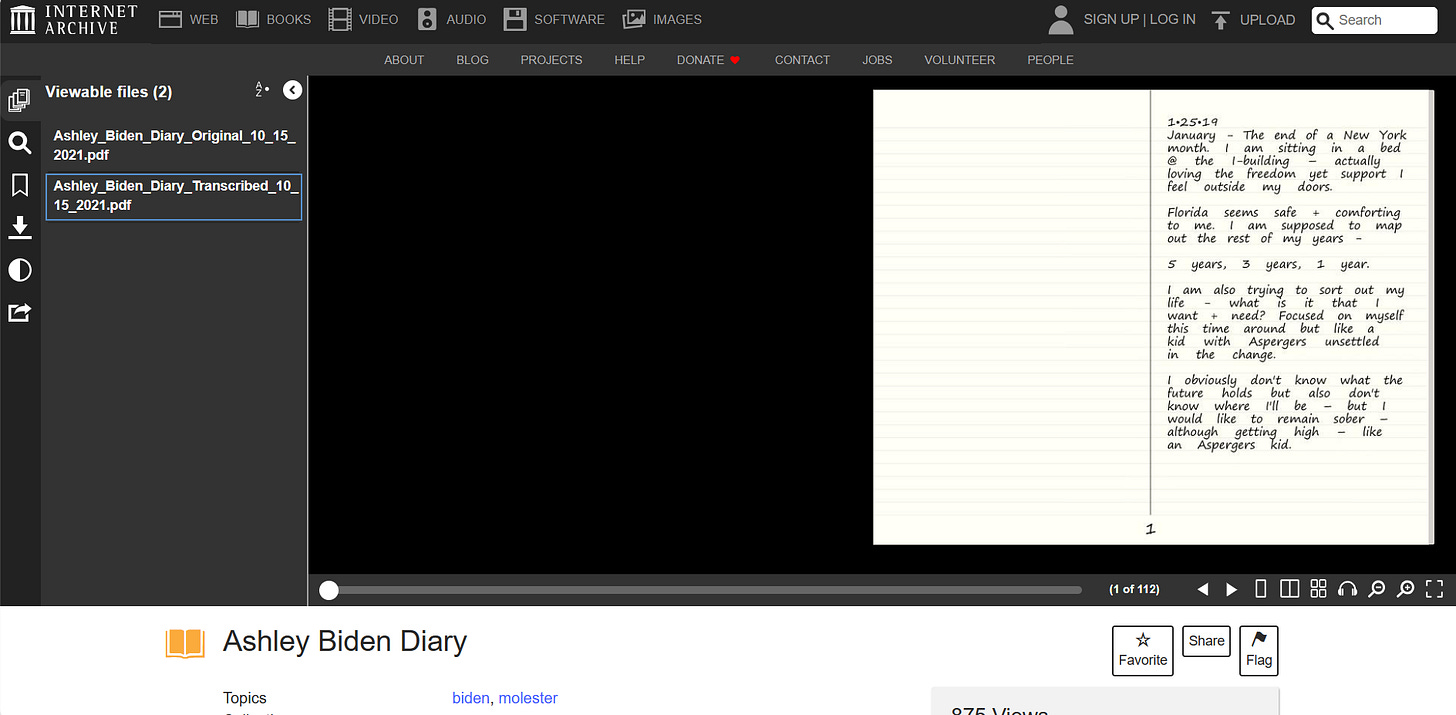Open the viewable files sidebar icon
This screenshot has height=715, width=1456.
point(19,100)
